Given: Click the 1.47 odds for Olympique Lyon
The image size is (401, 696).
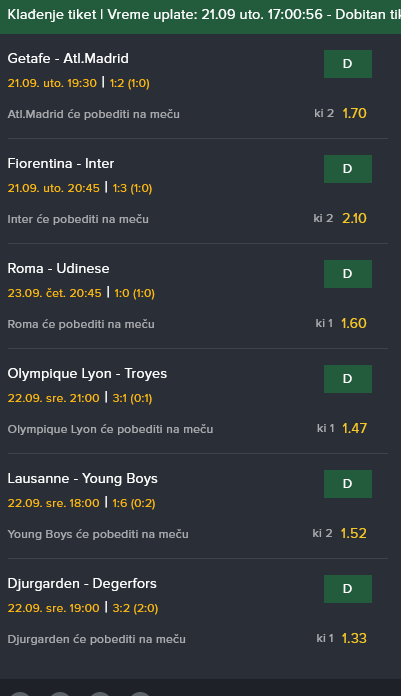Looking at the screenshot, I should pyautogui.click(x=354, y=428).
